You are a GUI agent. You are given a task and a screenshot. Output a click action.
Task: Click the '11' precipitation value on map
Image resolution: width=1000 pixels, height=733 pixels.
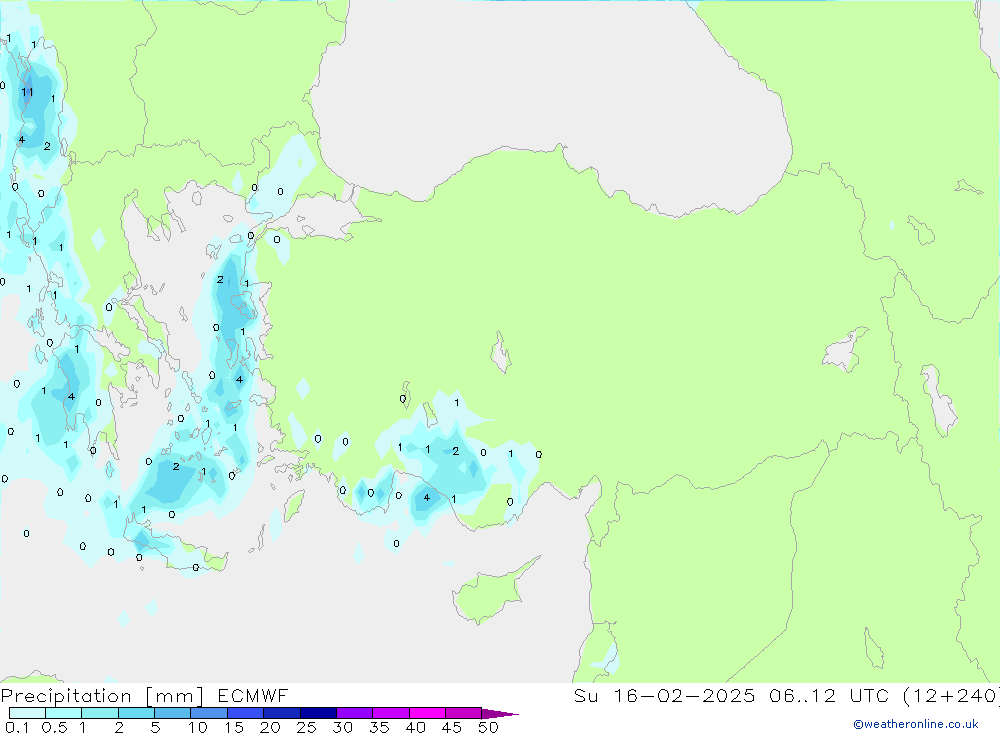click(27, 93)
